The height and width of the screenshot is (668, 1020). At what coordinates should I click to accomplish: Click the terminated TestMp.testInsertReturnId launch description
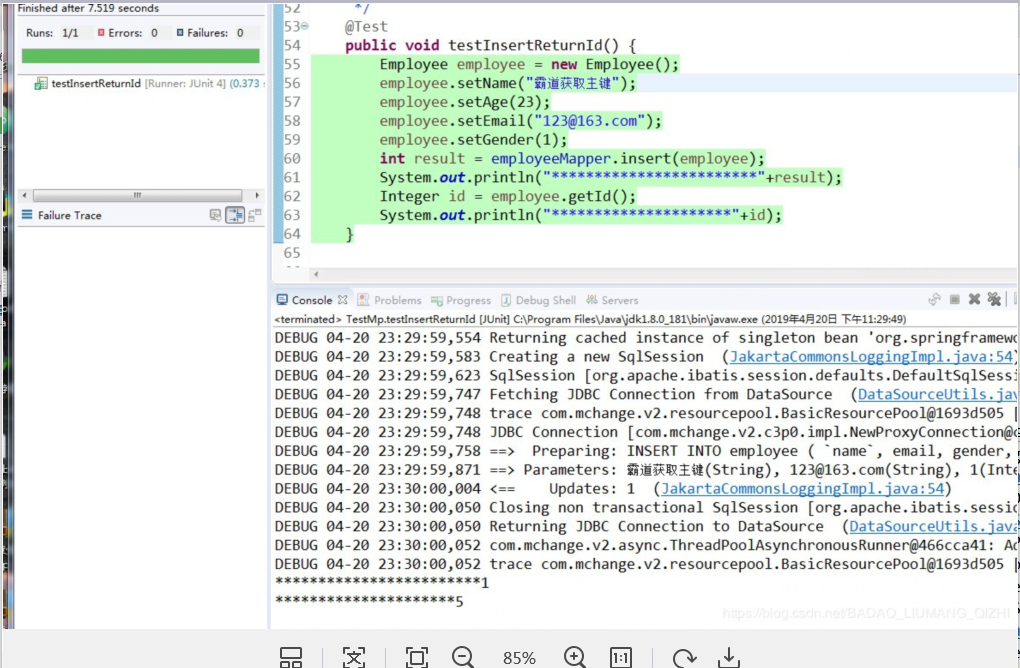[590, 319]
